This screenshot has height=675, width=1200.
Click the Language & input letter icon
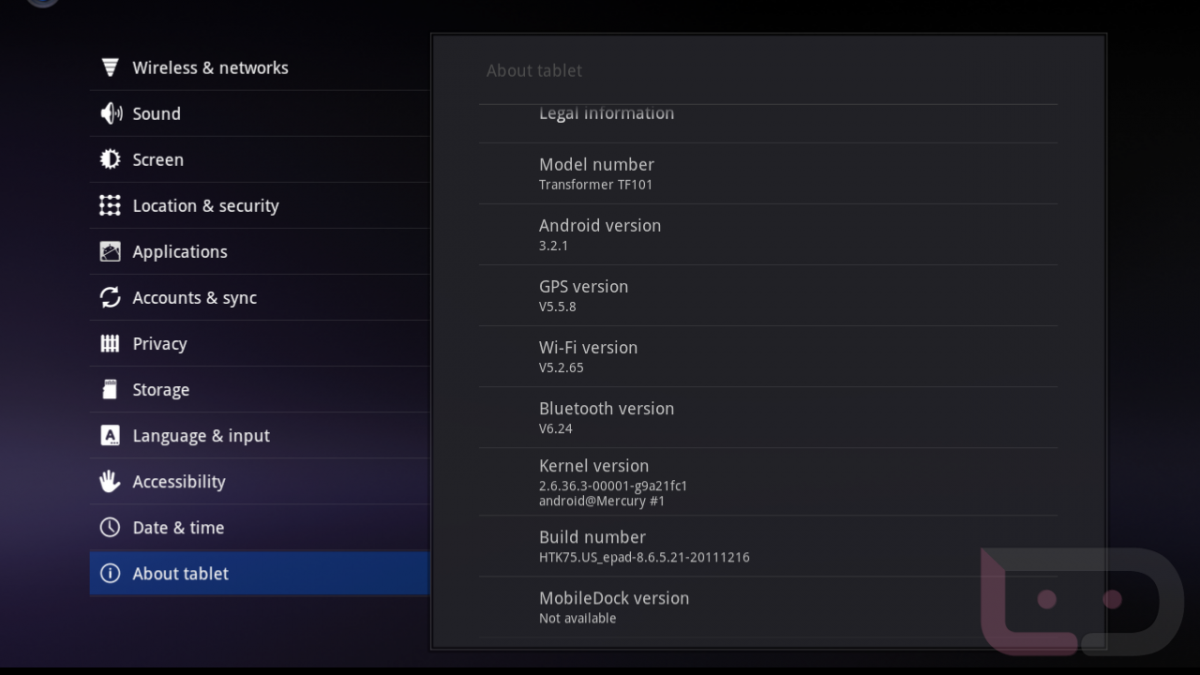pyautogui.click(x=110, y=436)
